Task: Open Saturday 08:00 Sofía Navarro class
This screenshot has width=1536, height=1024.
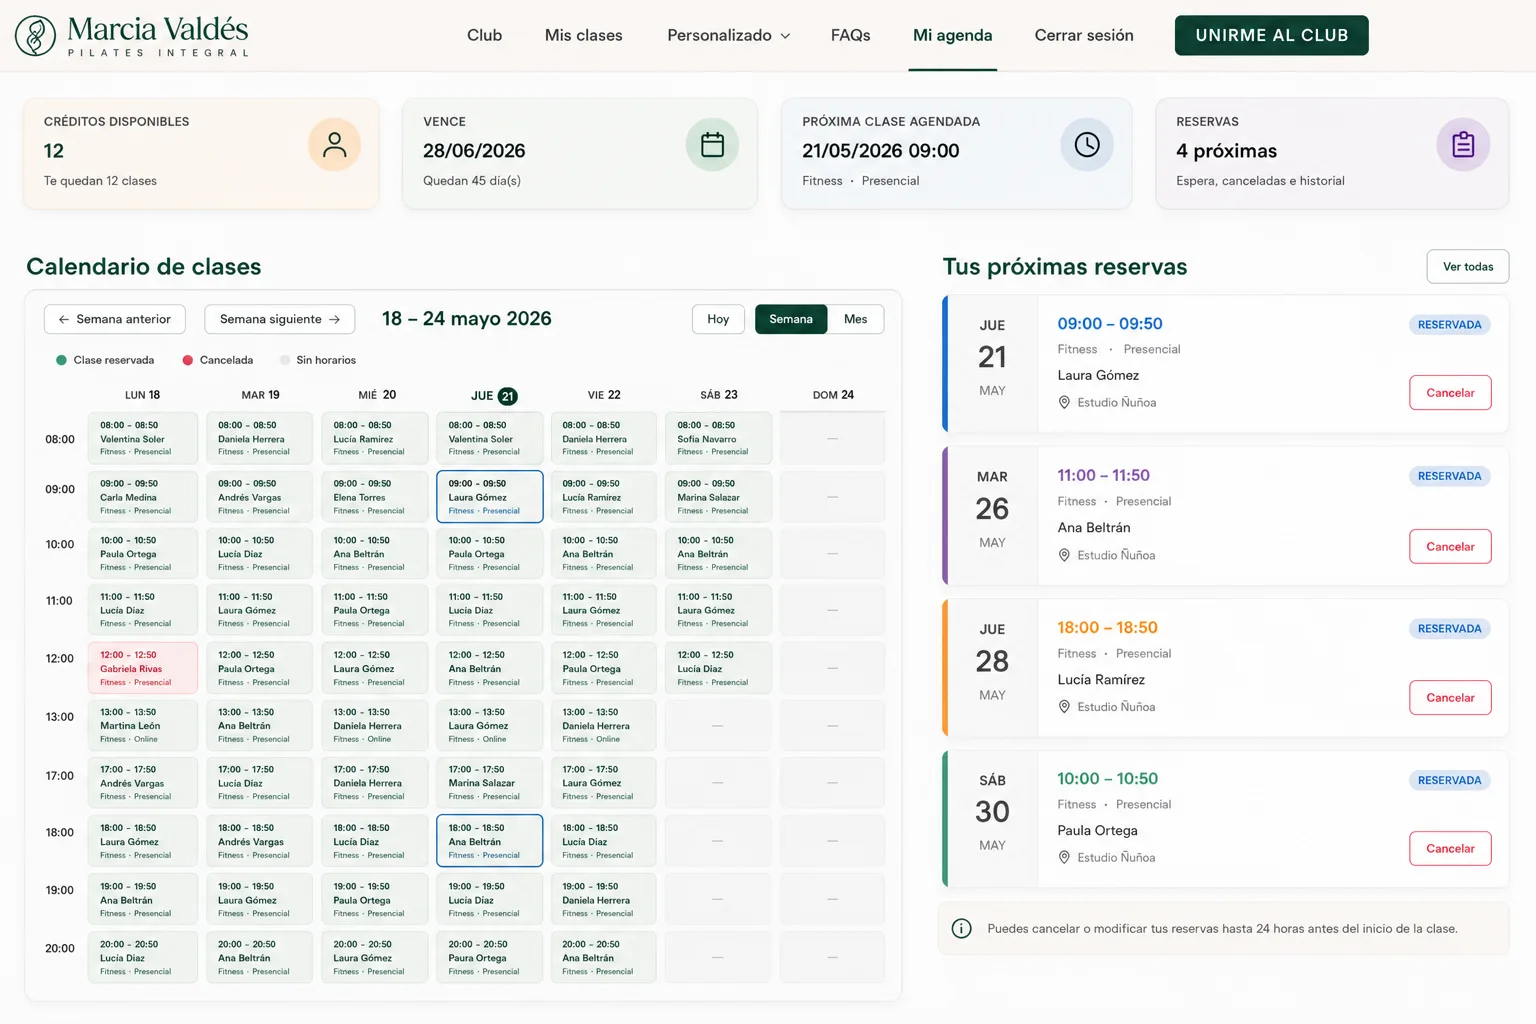Action: (x=719, y=438)
